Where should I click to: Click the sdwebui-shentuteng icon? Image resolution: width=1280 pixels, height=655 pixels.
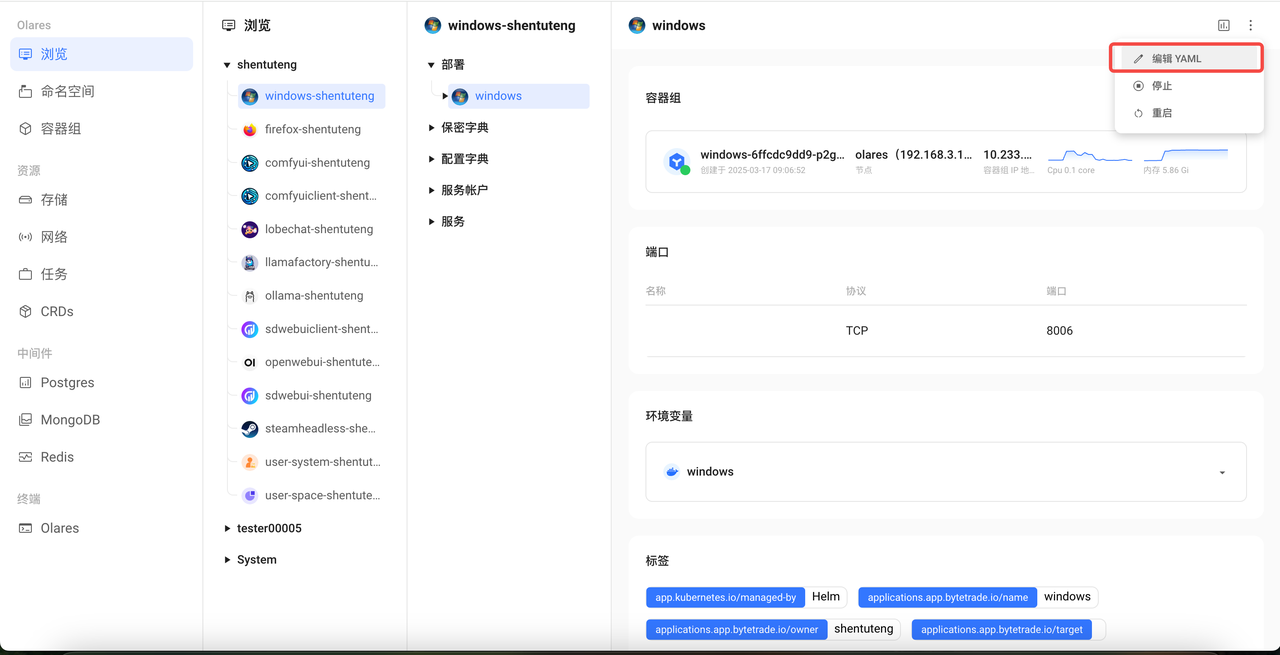pyautogui.click(x=250, y=396)
